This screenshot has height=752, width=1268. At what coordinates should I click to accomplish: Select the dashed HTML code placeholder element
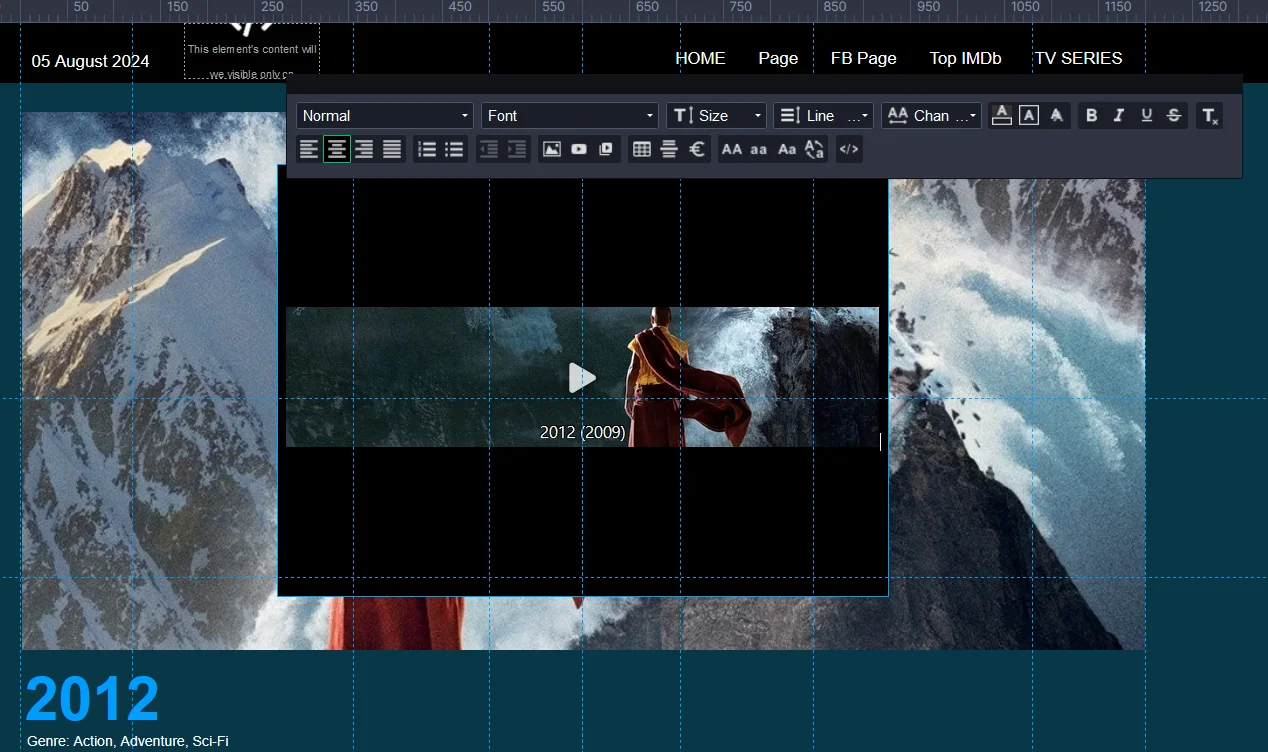252,50
